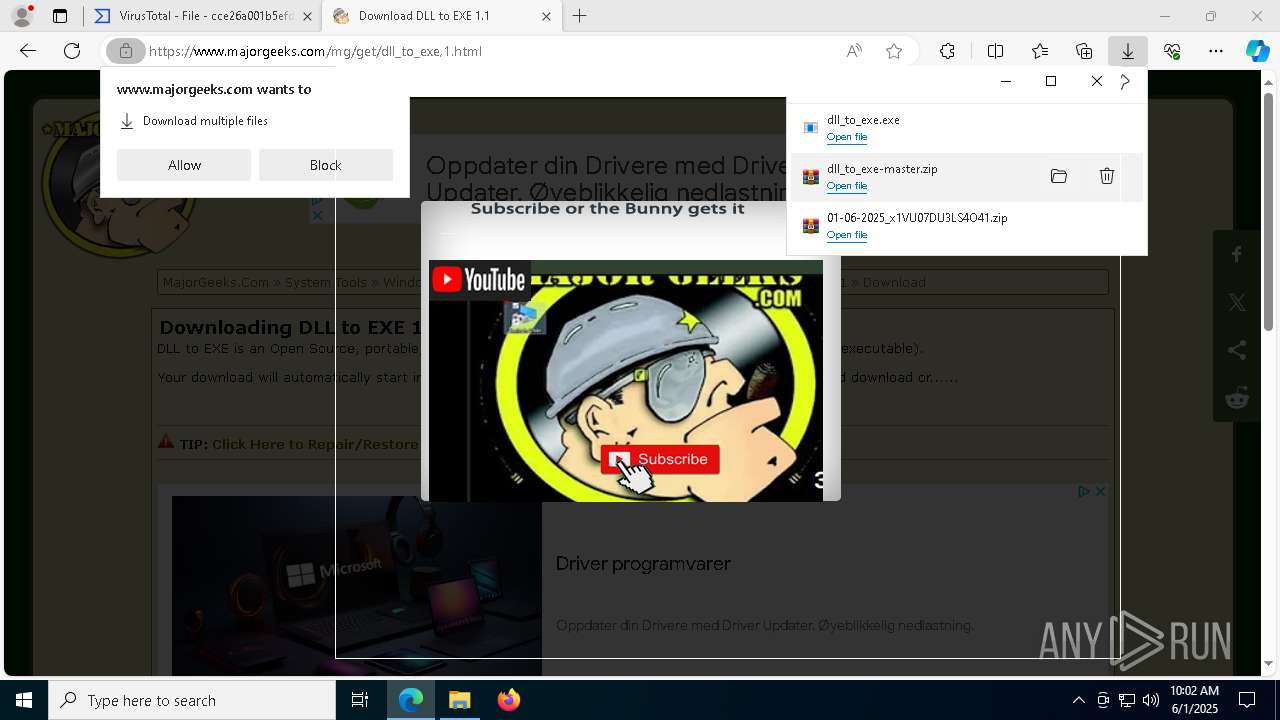The height and width of the screenshot is (720, 1280).
Task: Share page on Facebook
Action: coord(1237,255)
